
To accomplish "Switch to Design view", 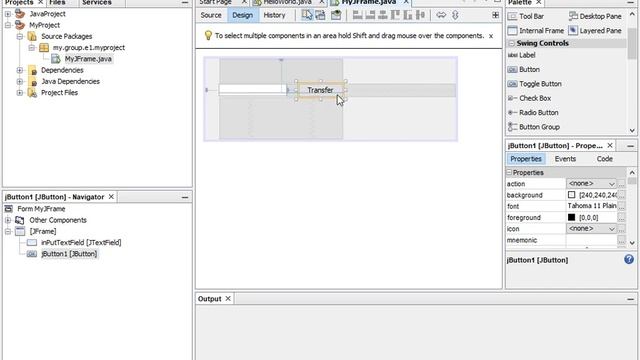I will [242, 15].
